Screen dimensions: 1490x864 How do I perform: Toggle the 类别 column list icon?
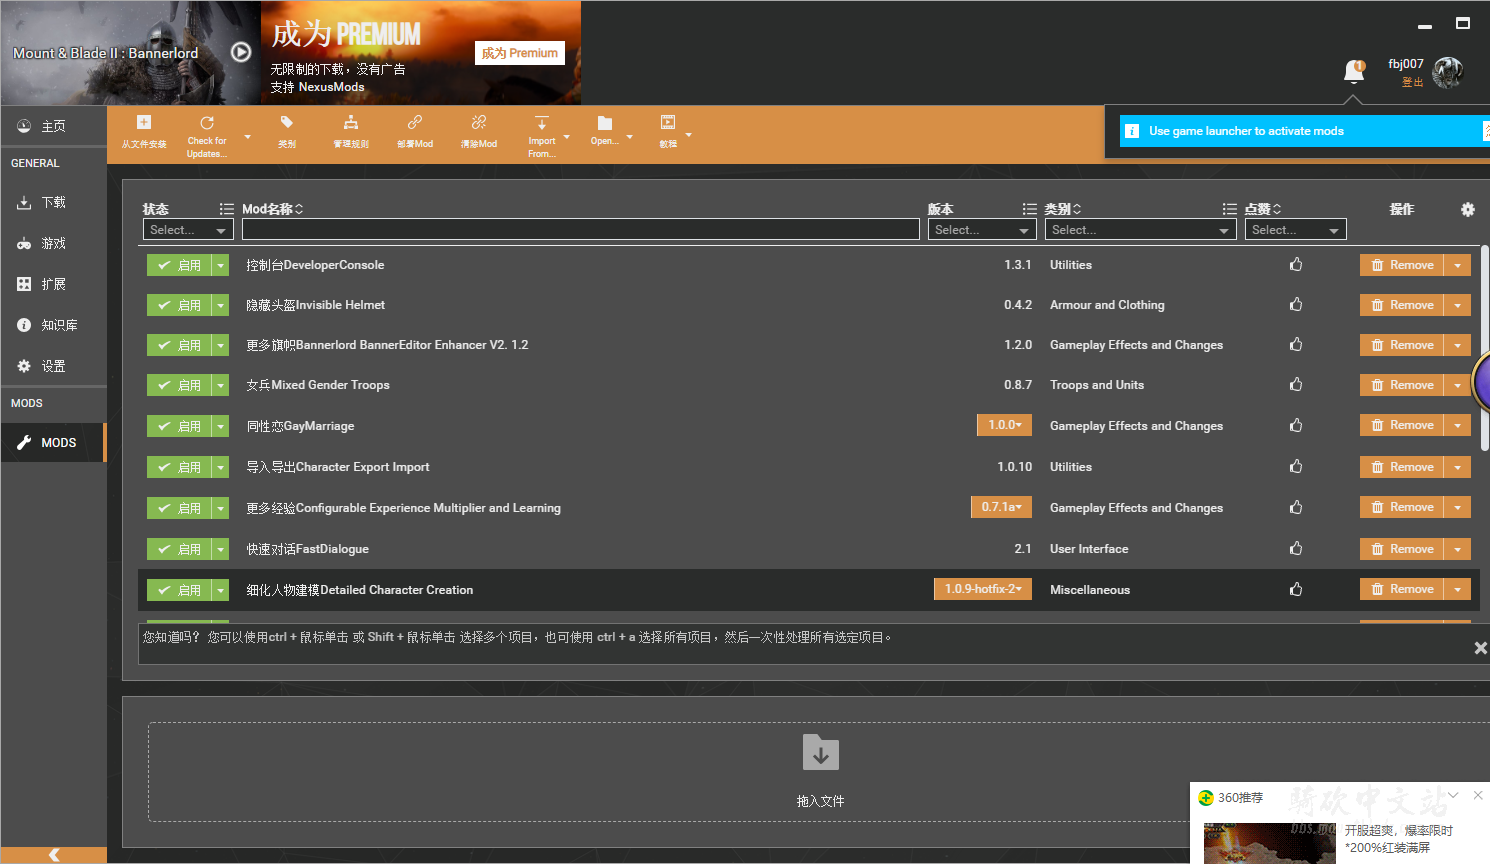point(1230,209)
